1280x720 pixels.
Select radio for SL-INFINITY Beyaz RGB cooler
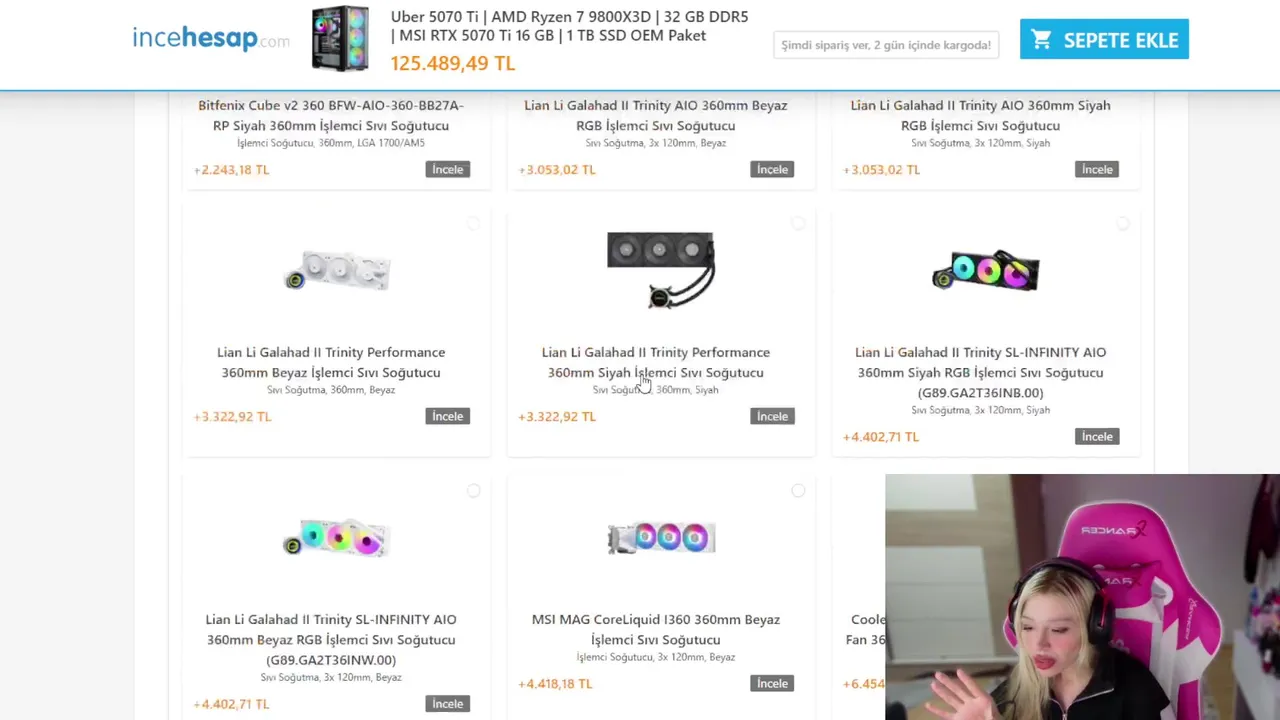pos(473,491)
